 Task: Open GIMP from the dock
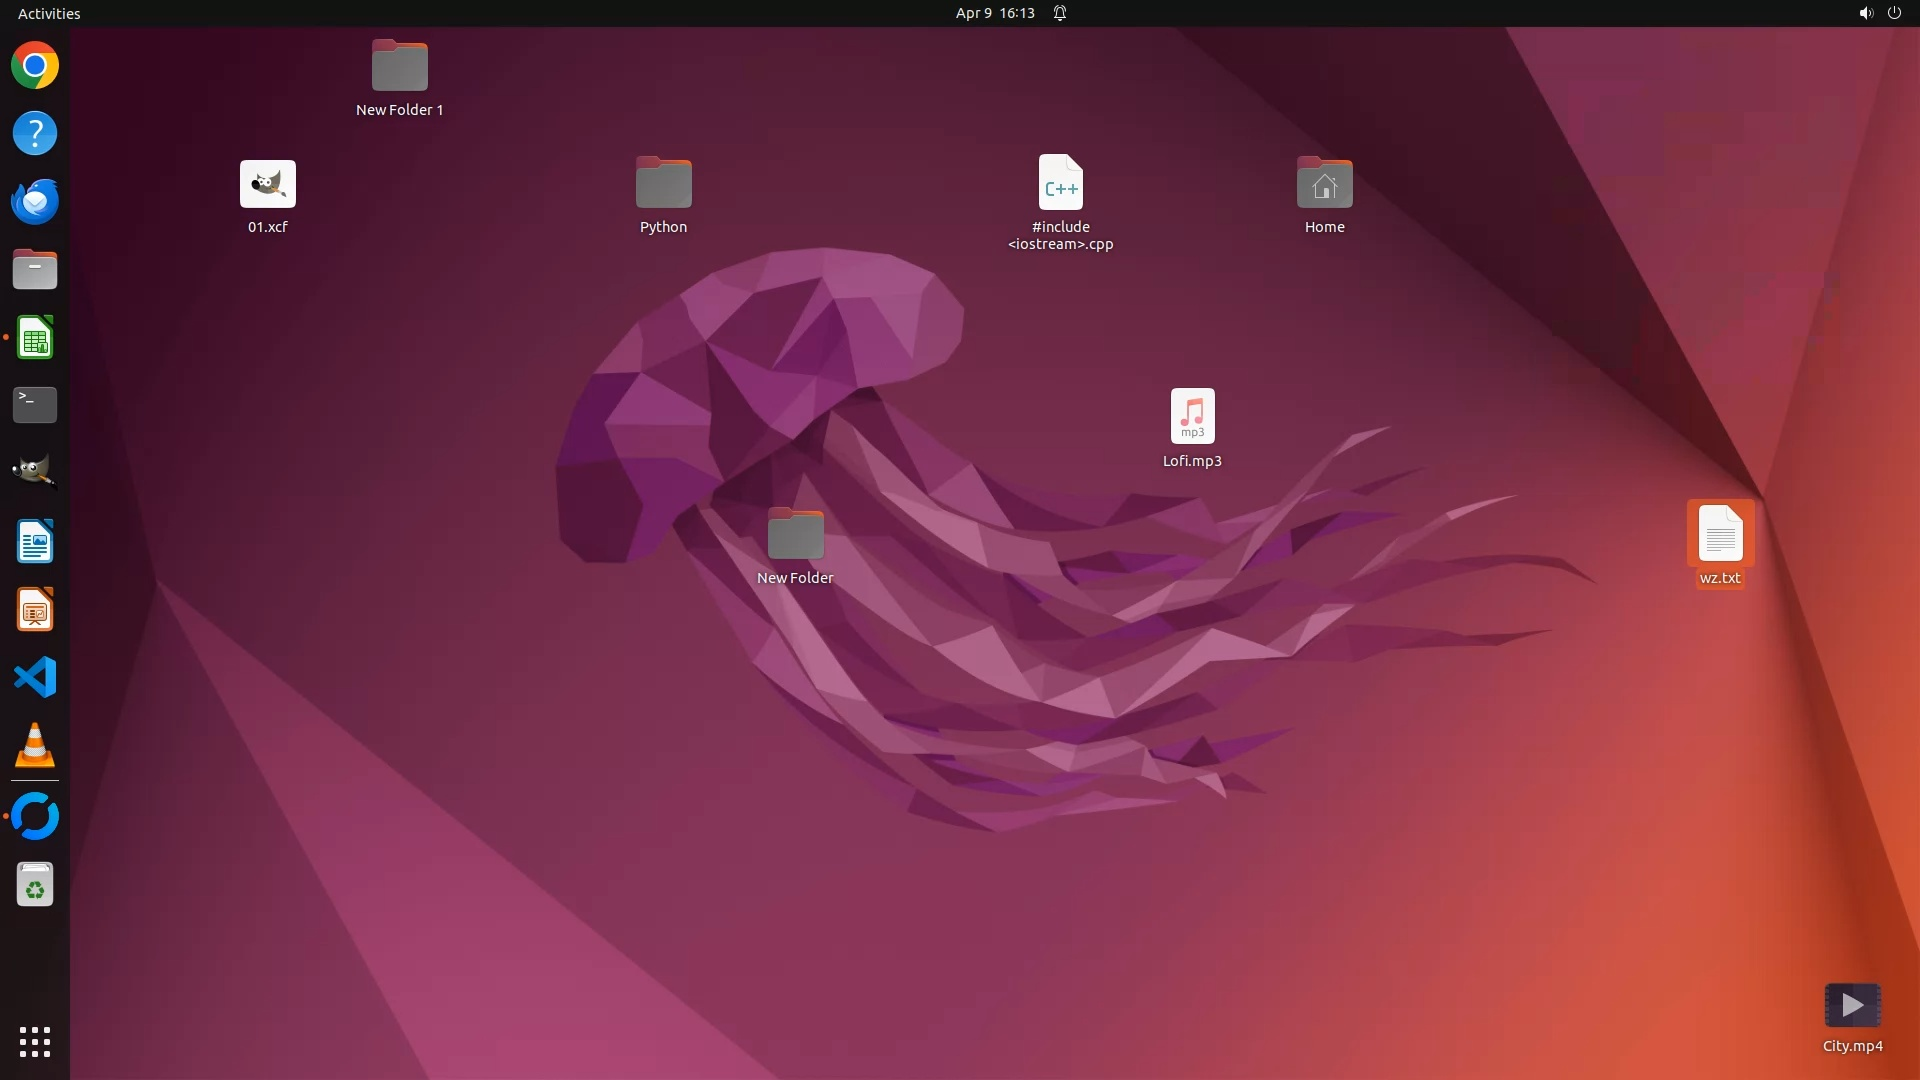point(35,472)
